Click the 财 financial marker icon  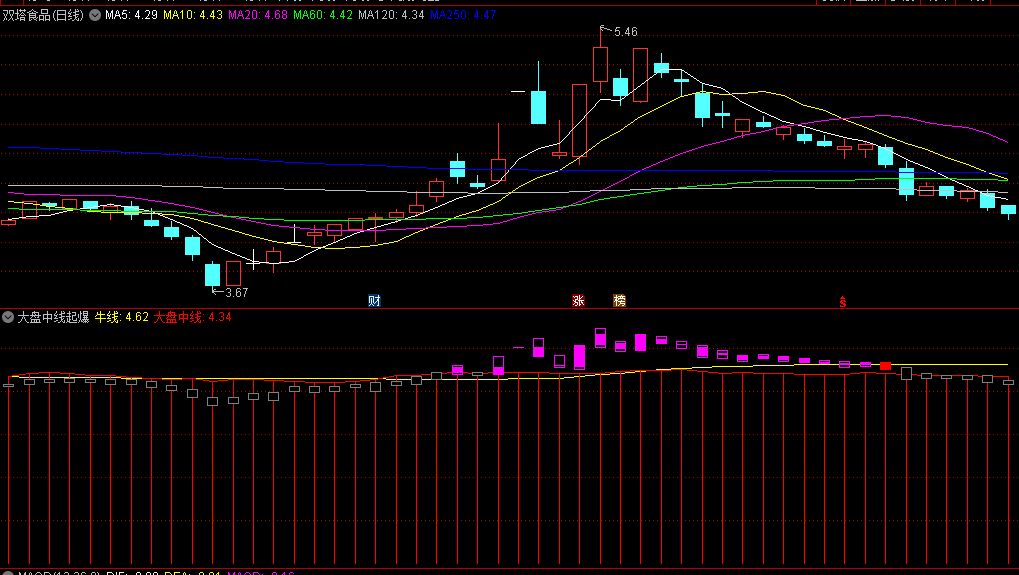pos(374,301)
